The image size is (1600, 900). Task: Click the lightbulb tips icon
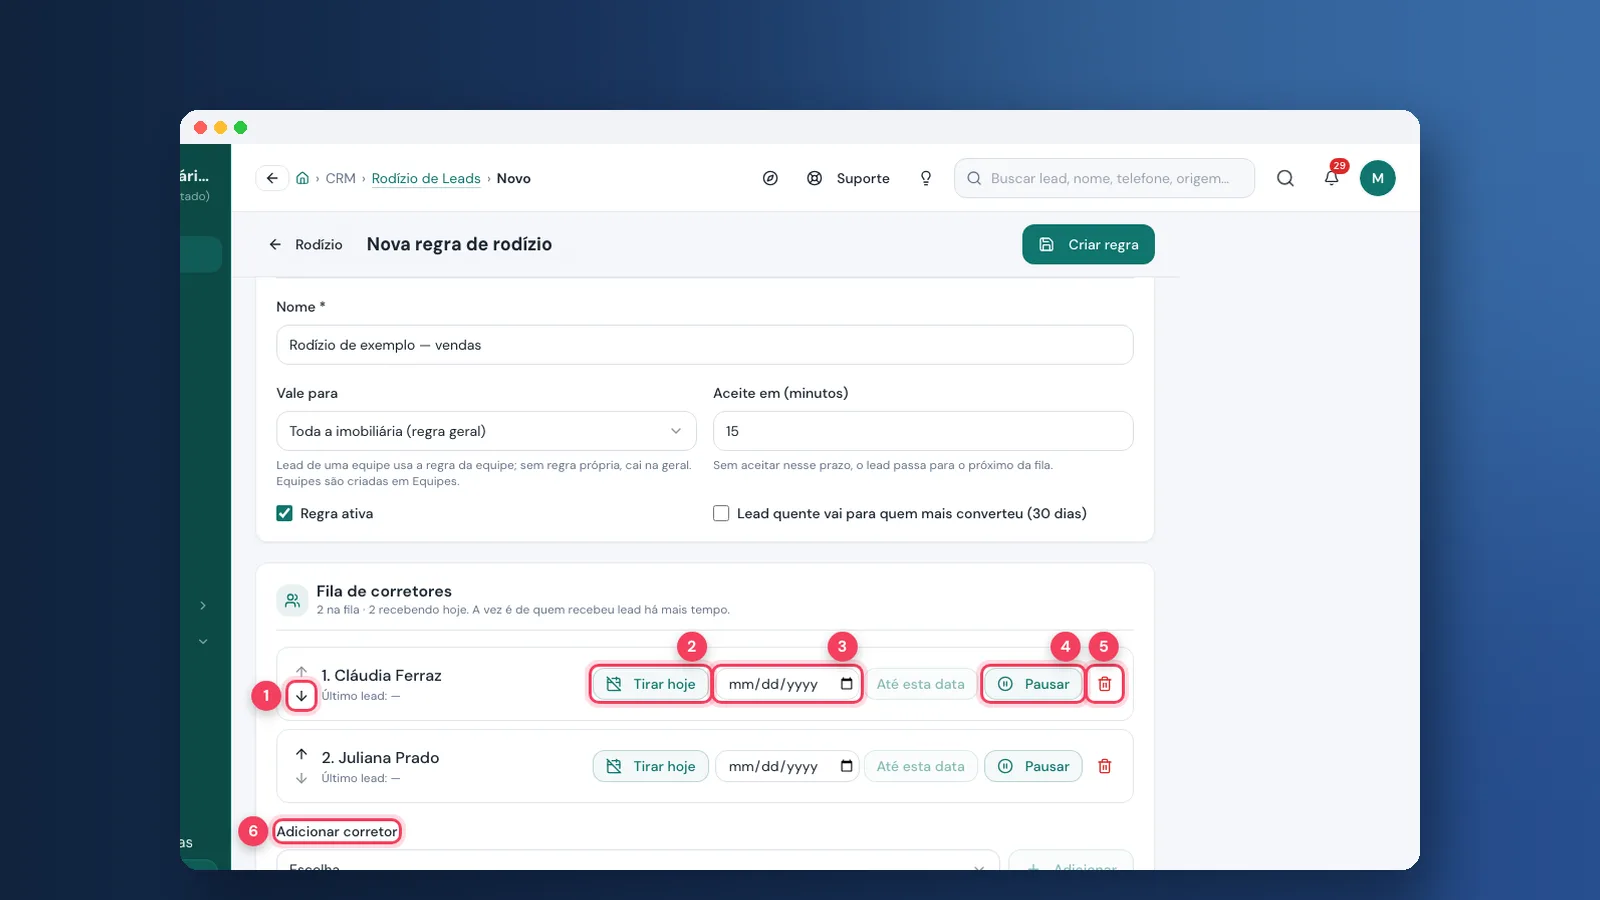[926, 178]
